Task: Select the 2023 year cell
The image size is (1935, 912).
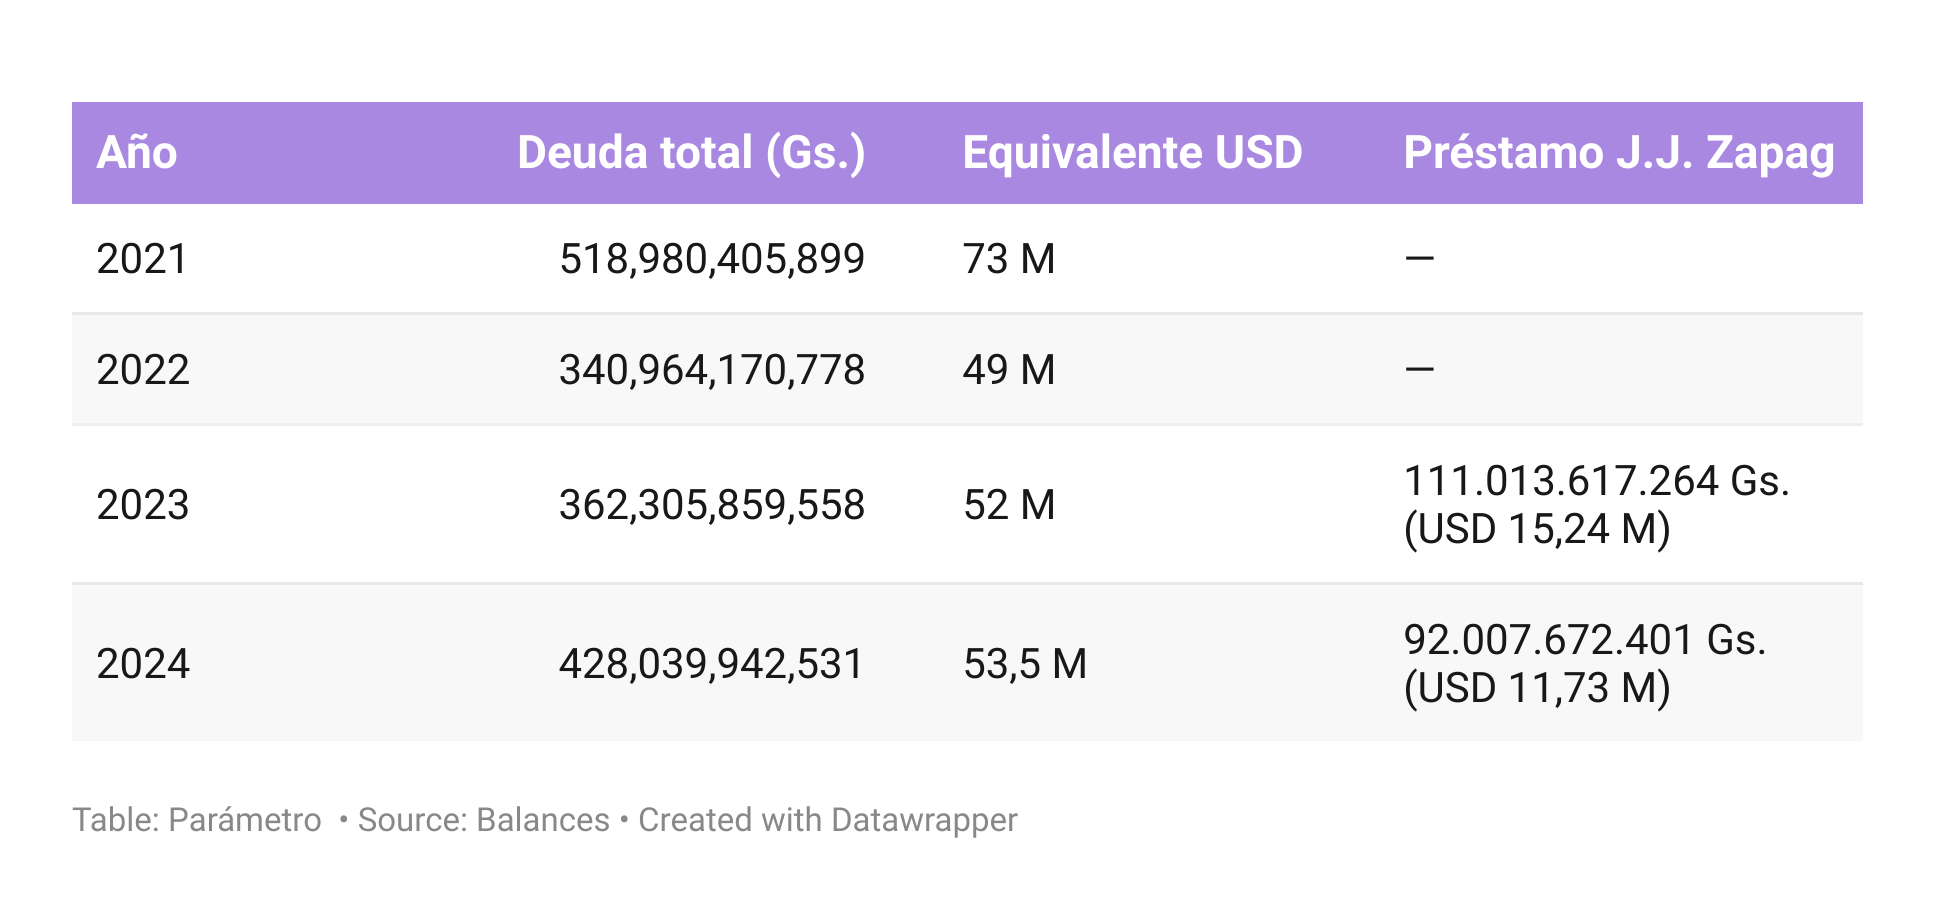Action: pos(143,505)
